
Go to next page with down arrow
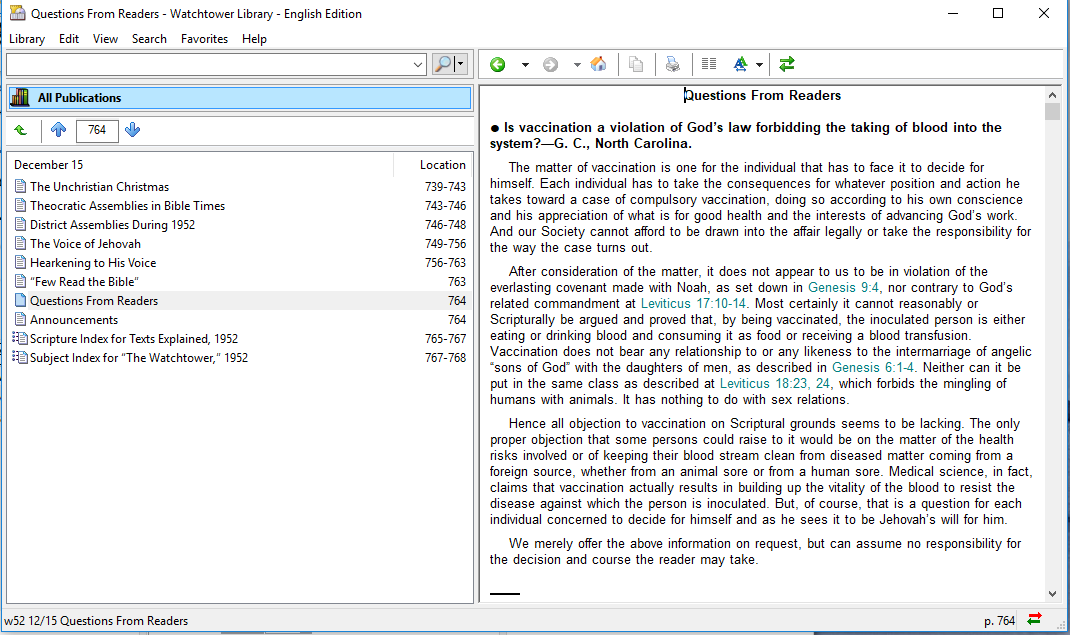click(x=133, y=130)
